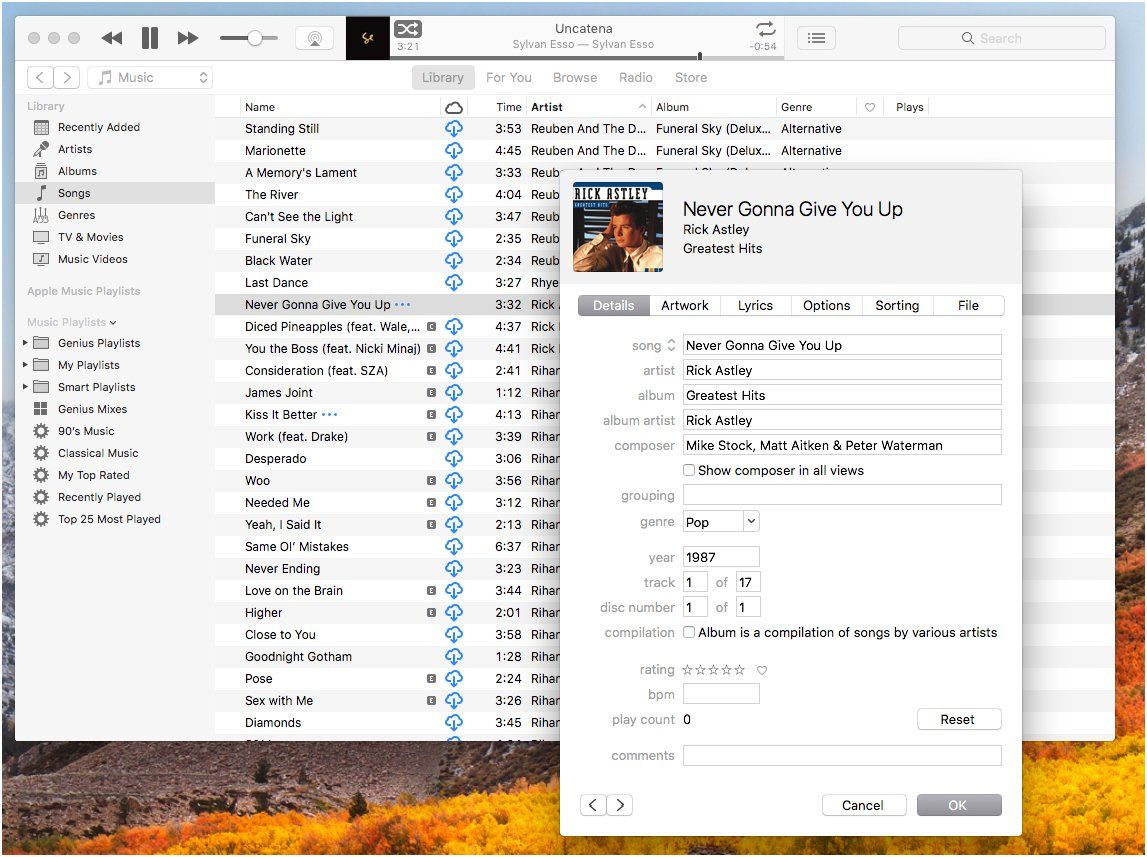Screen dimensions: 1147x857
Task: Check the album compilation checkbox
Action: coord(688,632)
